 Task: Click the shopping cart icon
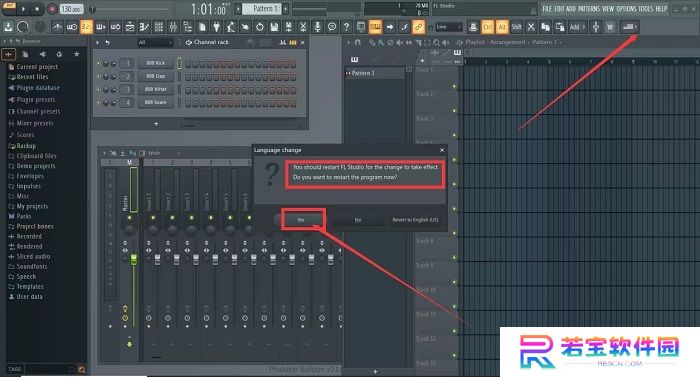(x=610, y=27)
